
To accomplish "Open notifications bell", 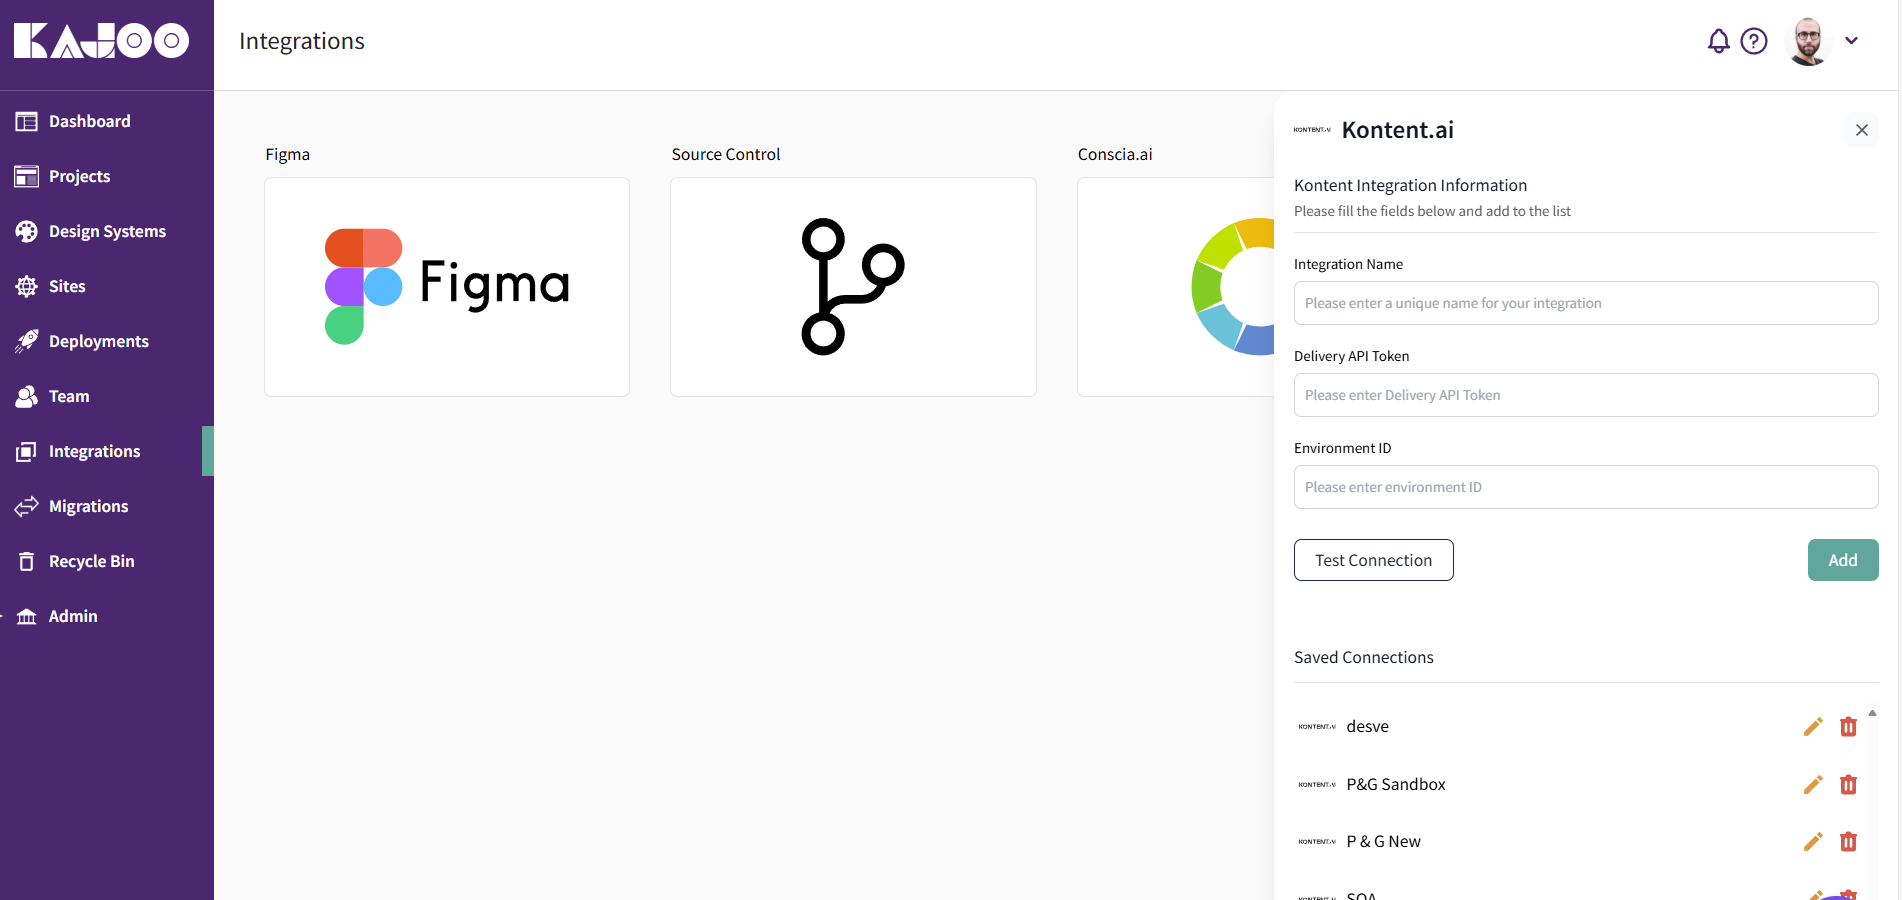I will [1718, 41].
